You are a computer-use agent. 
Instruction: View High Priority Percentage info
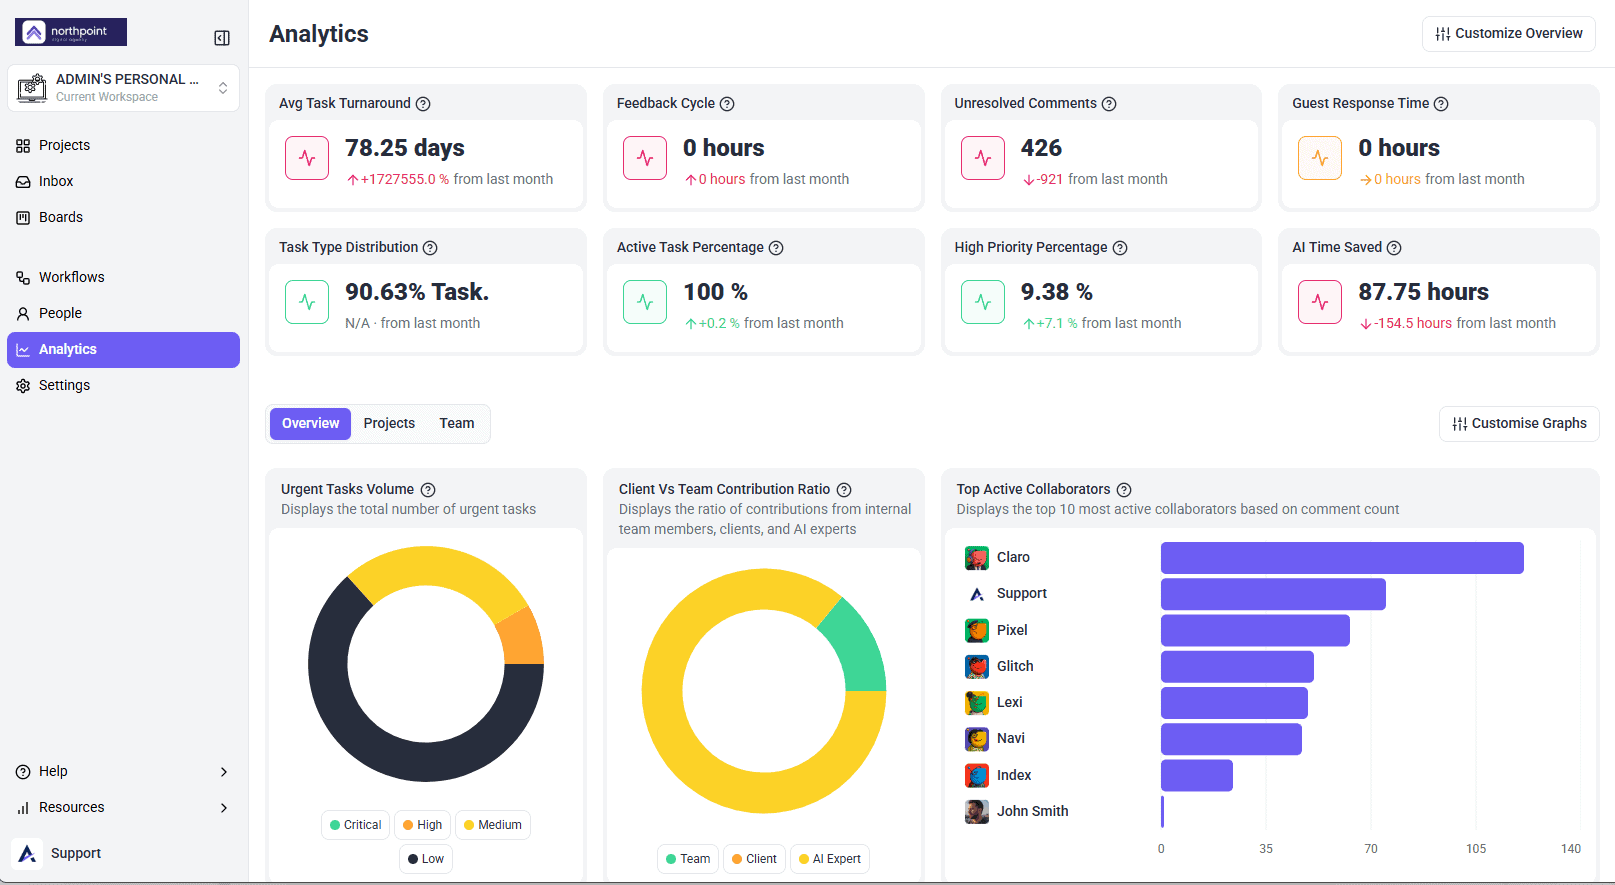[1120, 248]
